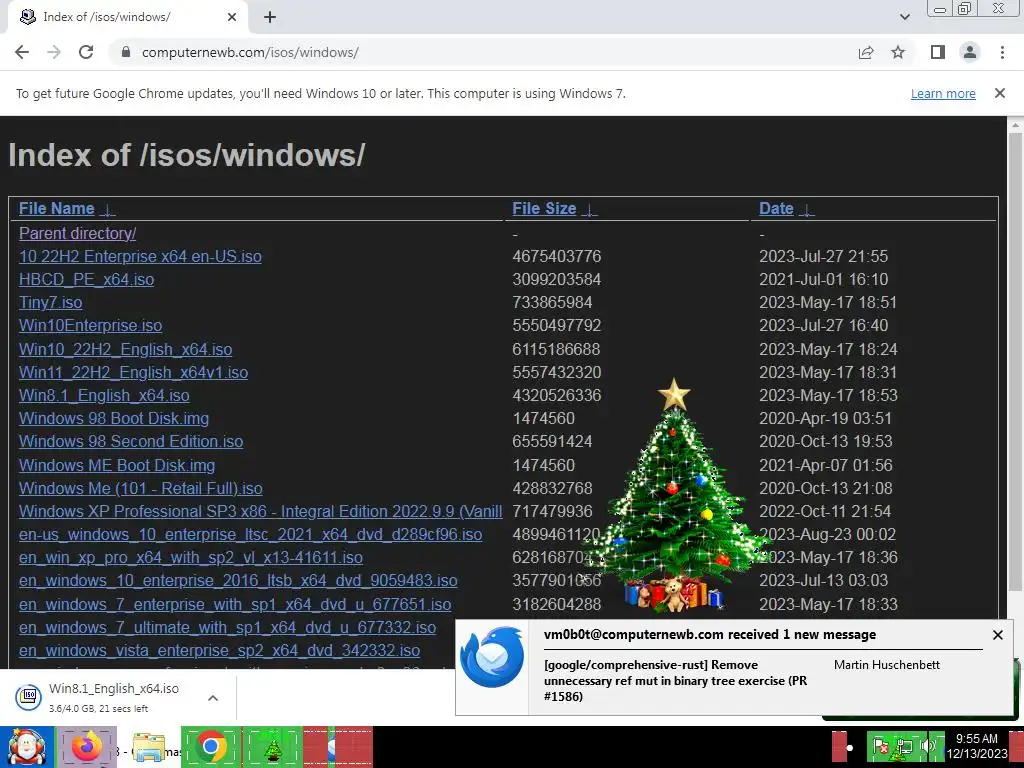This screenshot has width=1024, height=768.
Task: View site security lock info
Action: click(x=126, y=52)
